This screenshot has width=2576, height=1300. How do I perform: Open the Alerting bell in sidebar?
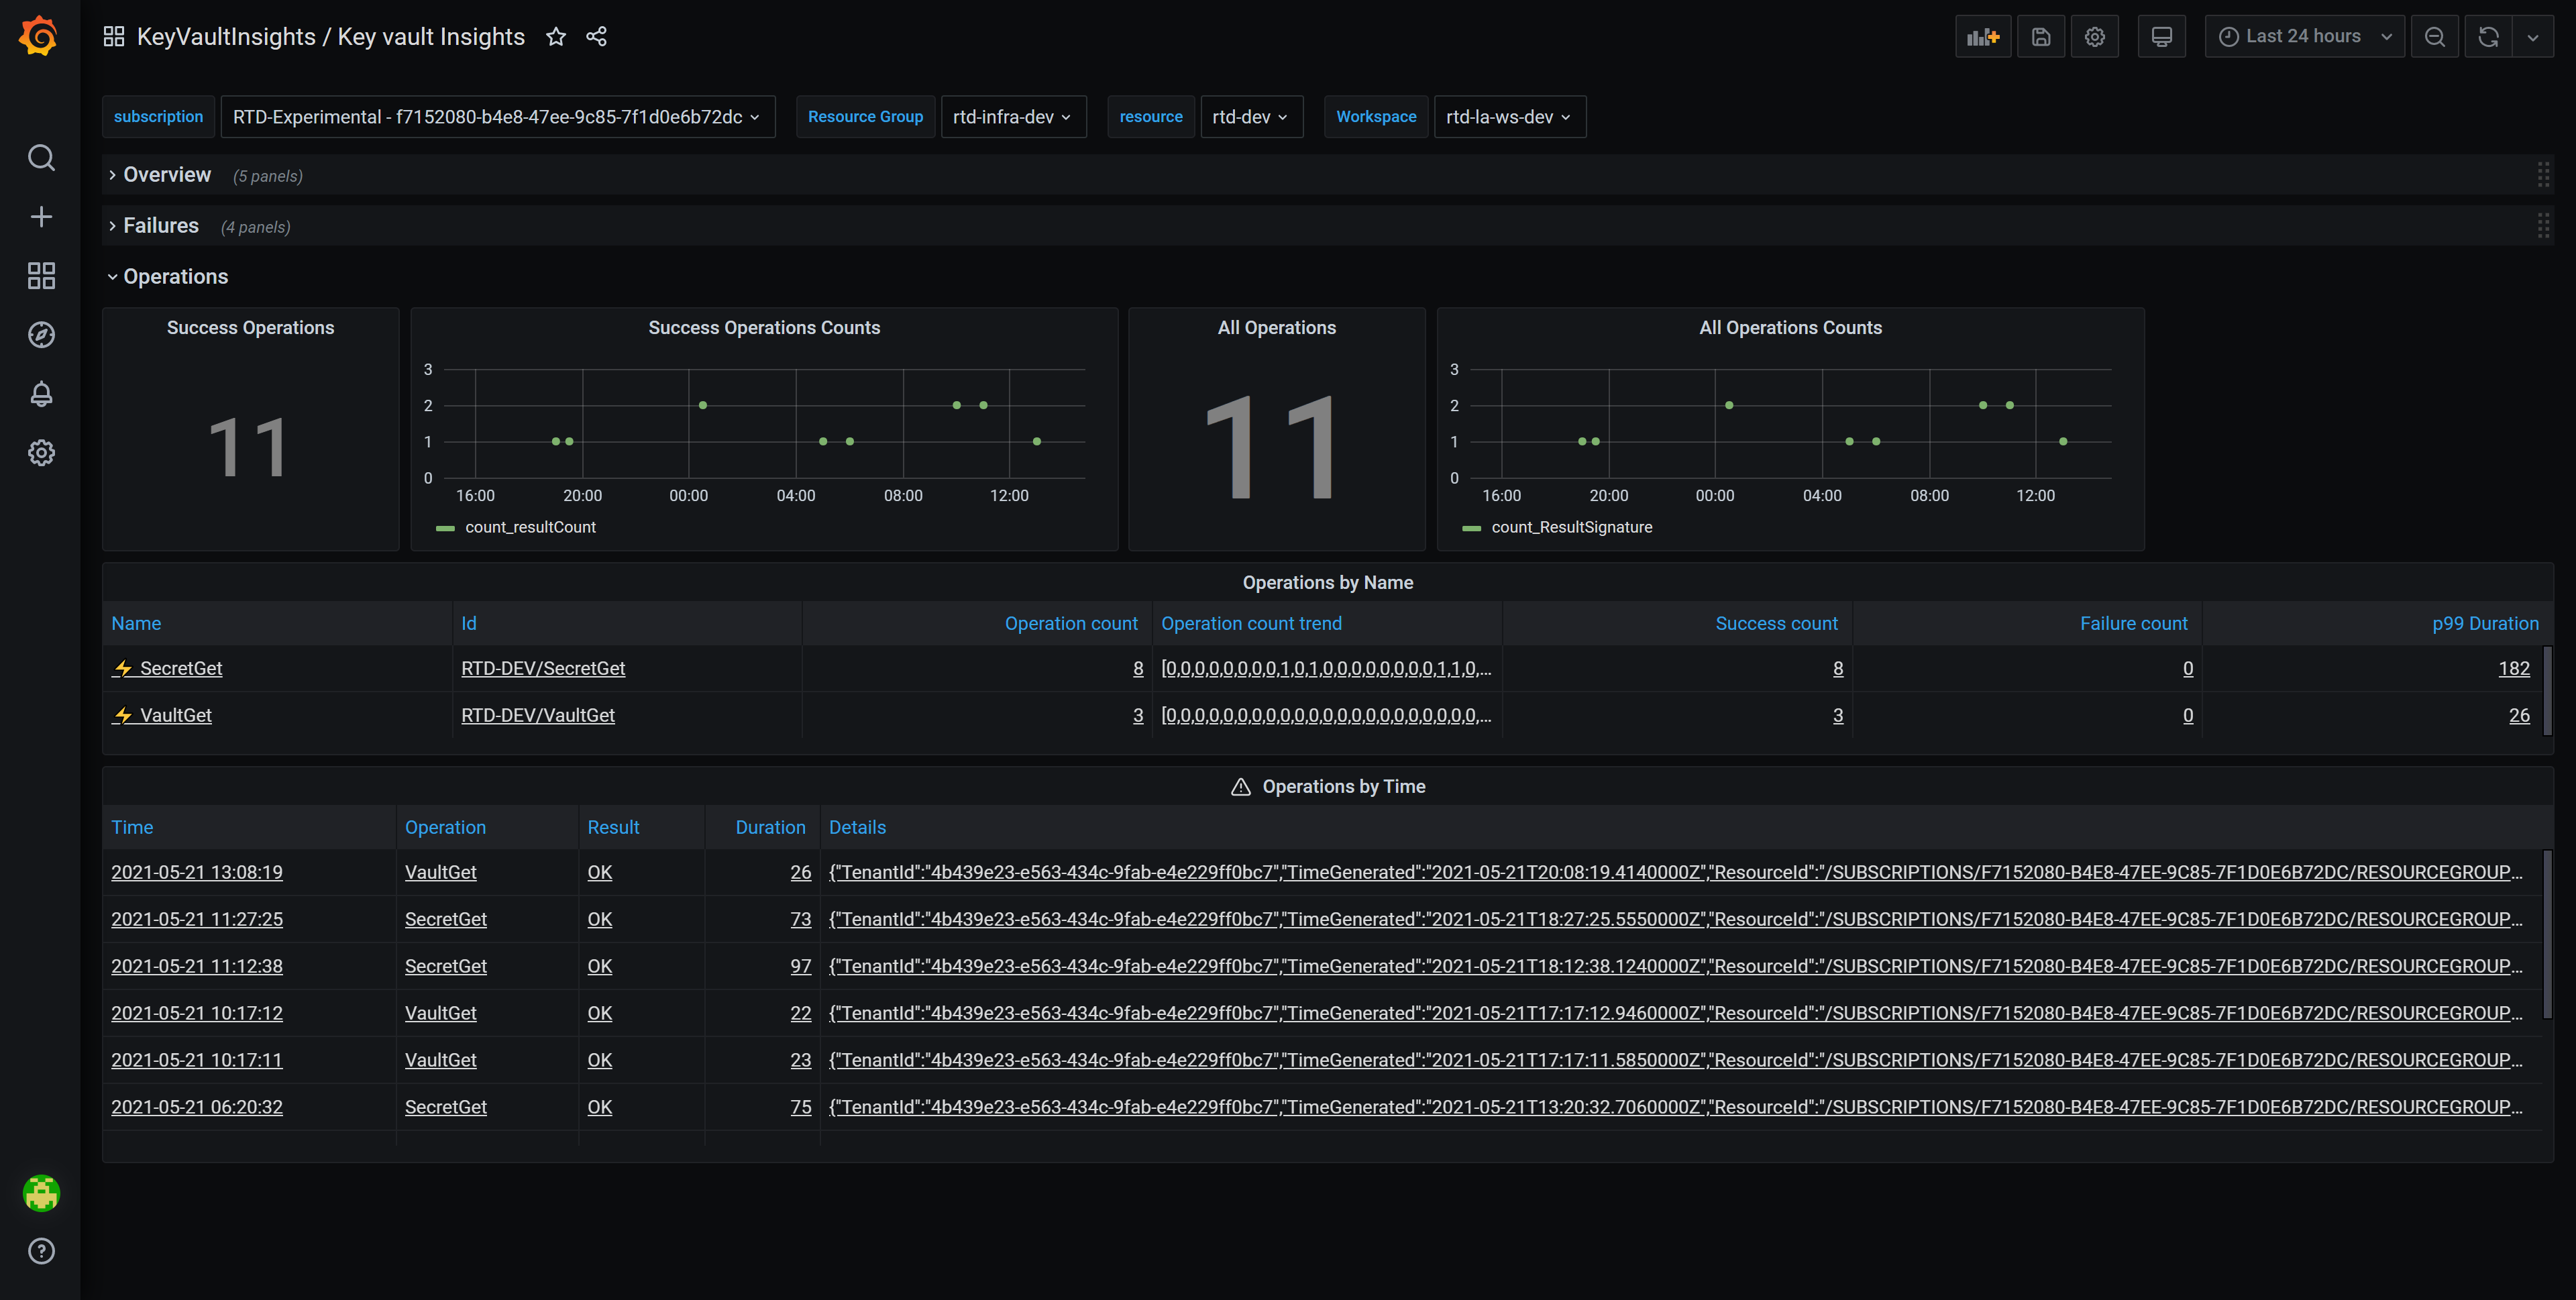pyautogui.click(x=41, y=394)
